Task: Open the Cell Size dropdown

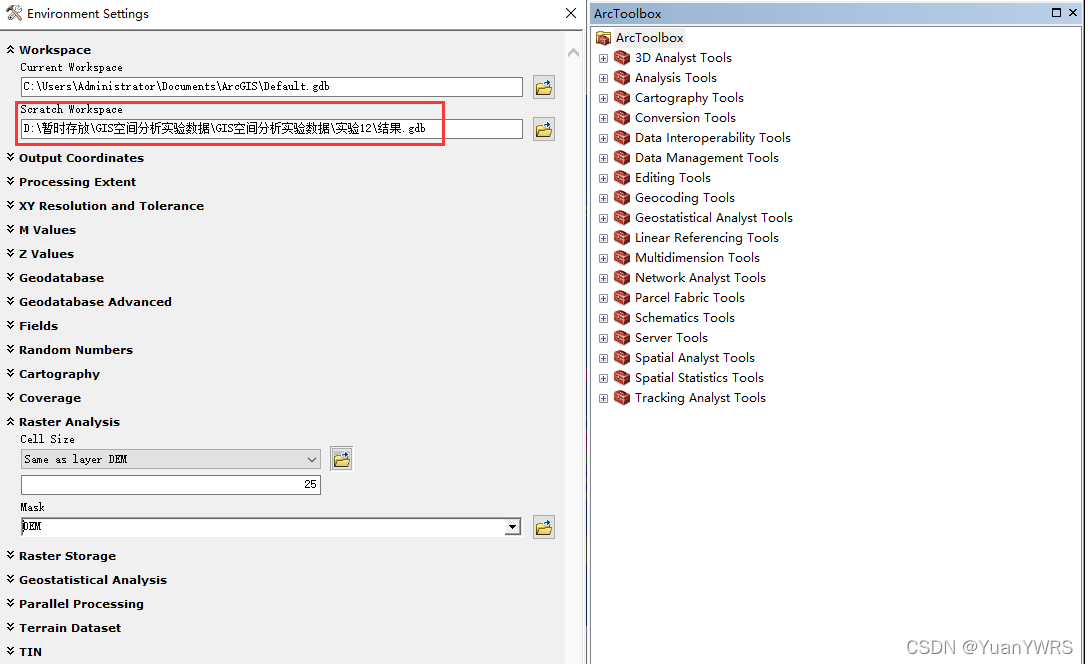Action: click(x=312, y=459)
